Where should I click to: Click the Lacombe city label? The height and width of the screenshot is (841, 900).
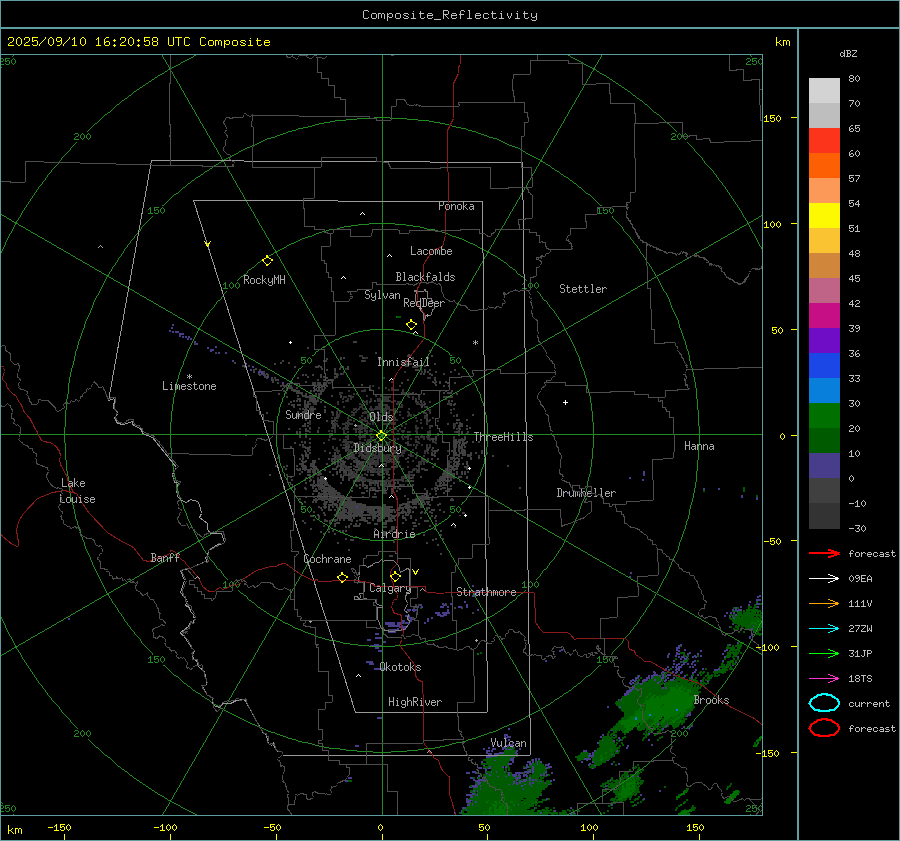coord(431,251)
